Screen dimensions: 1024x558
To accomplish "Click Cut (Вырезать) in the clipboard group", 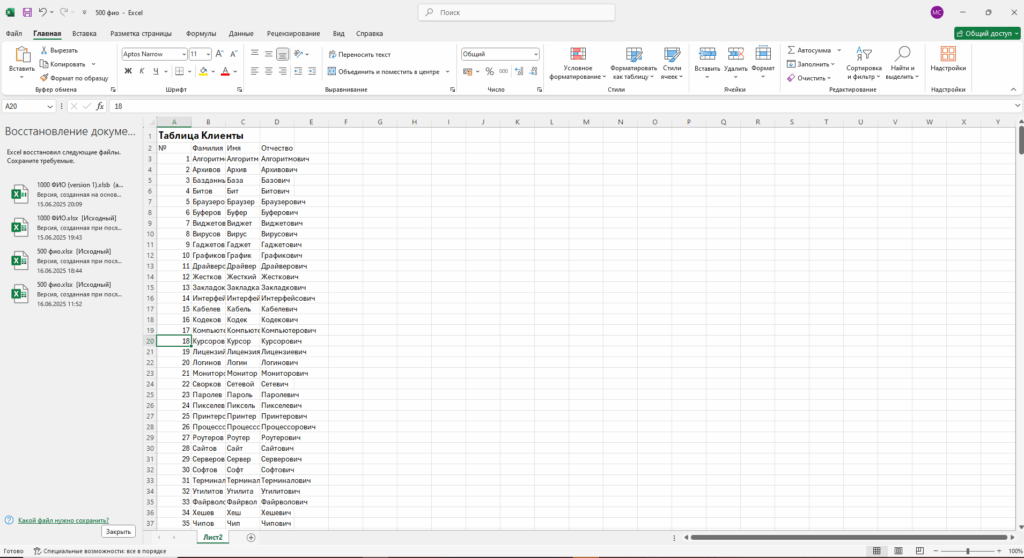I will 59,50.
